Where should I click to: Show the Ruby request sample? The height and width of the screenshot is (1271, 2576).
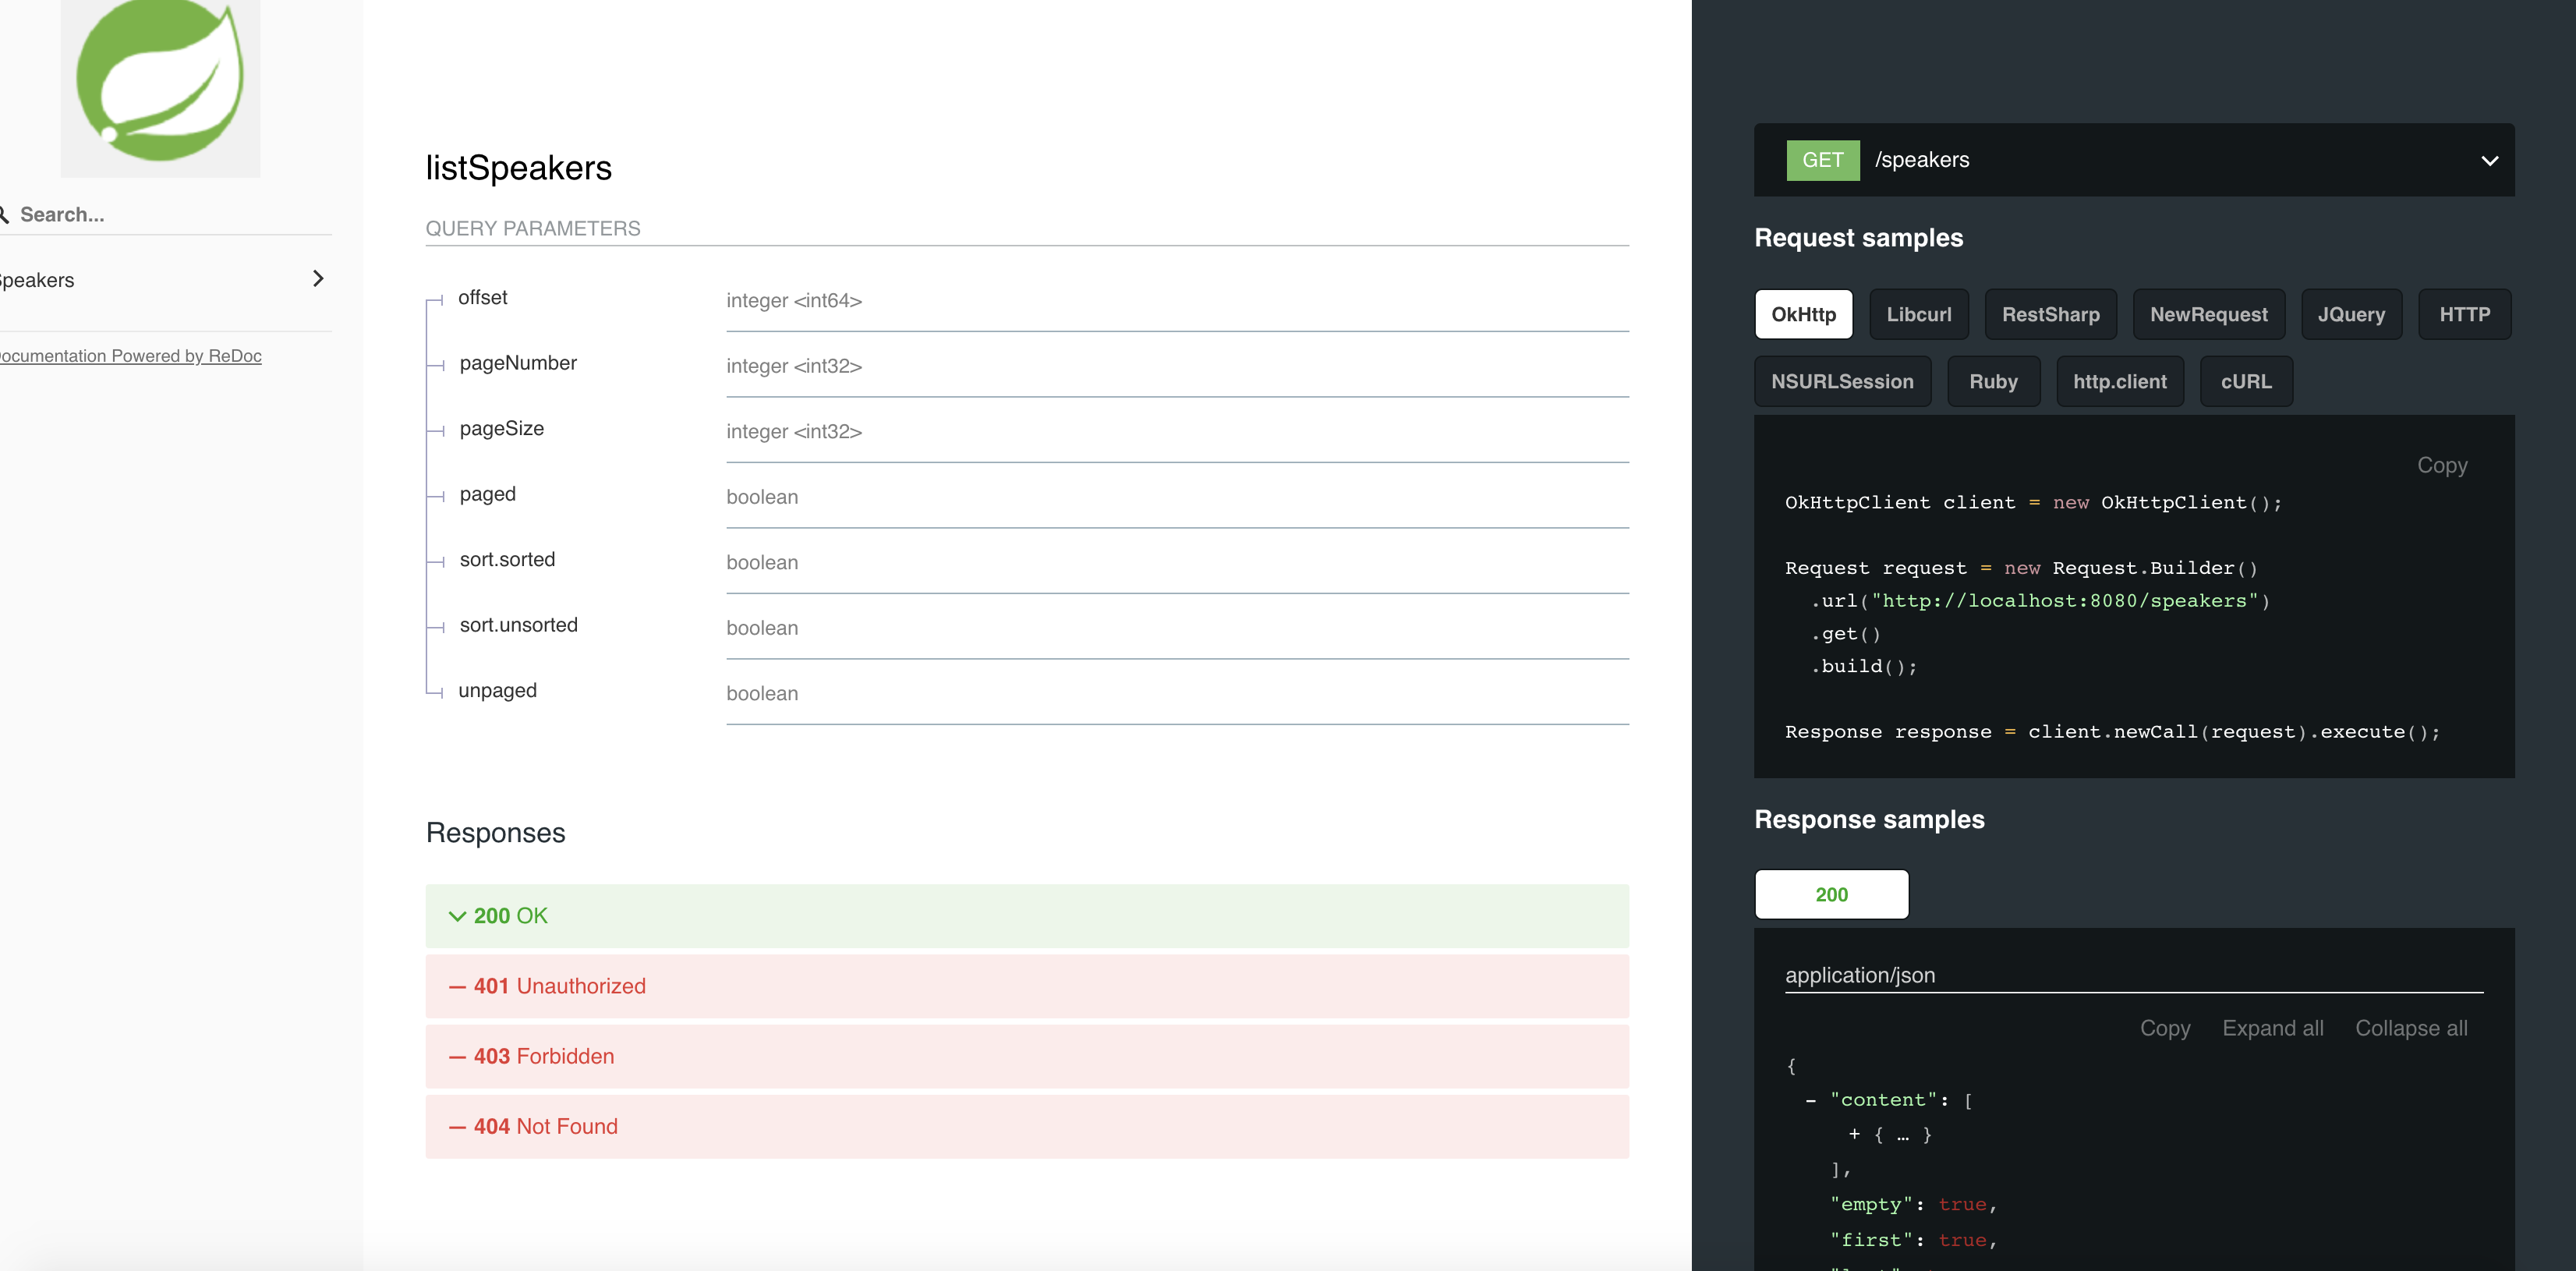[1993, 381]
